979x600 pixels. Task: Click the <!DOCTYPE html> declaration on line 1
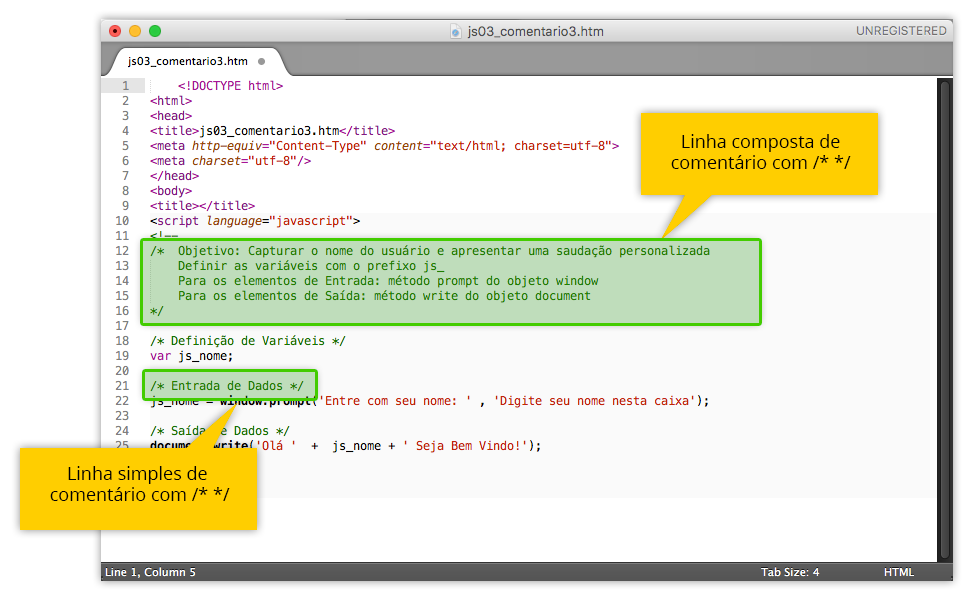(x=230, y=86)
